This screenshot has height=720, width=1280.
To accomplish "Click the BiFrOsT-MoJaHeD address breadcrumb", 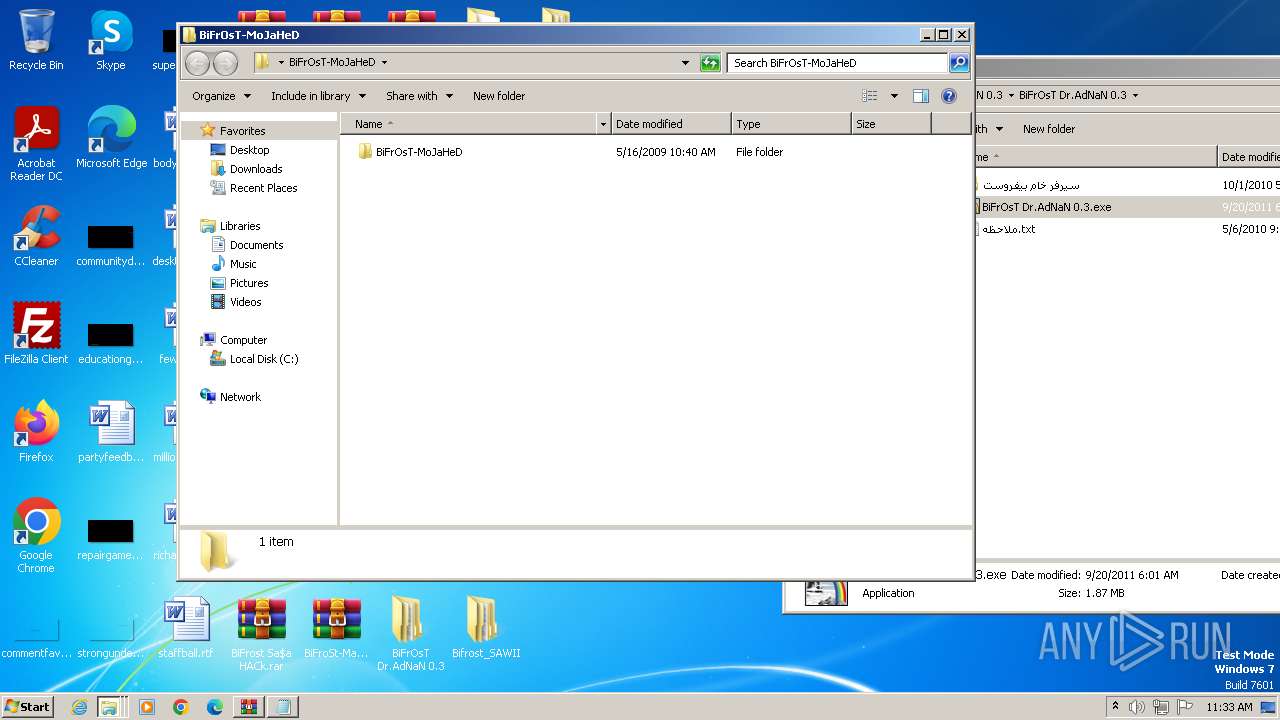I will 332,62.
